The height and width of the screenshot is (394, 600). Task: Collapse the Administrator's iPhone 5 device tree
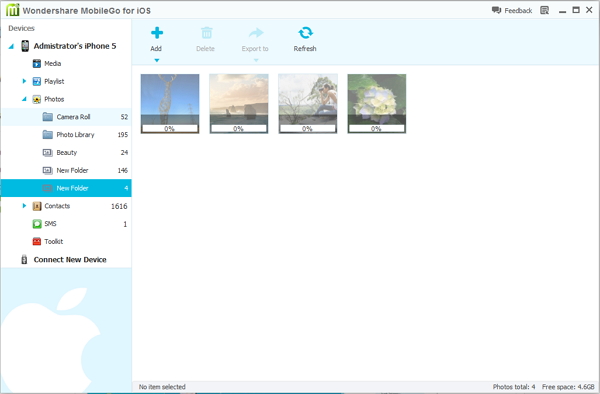point(11,46)
